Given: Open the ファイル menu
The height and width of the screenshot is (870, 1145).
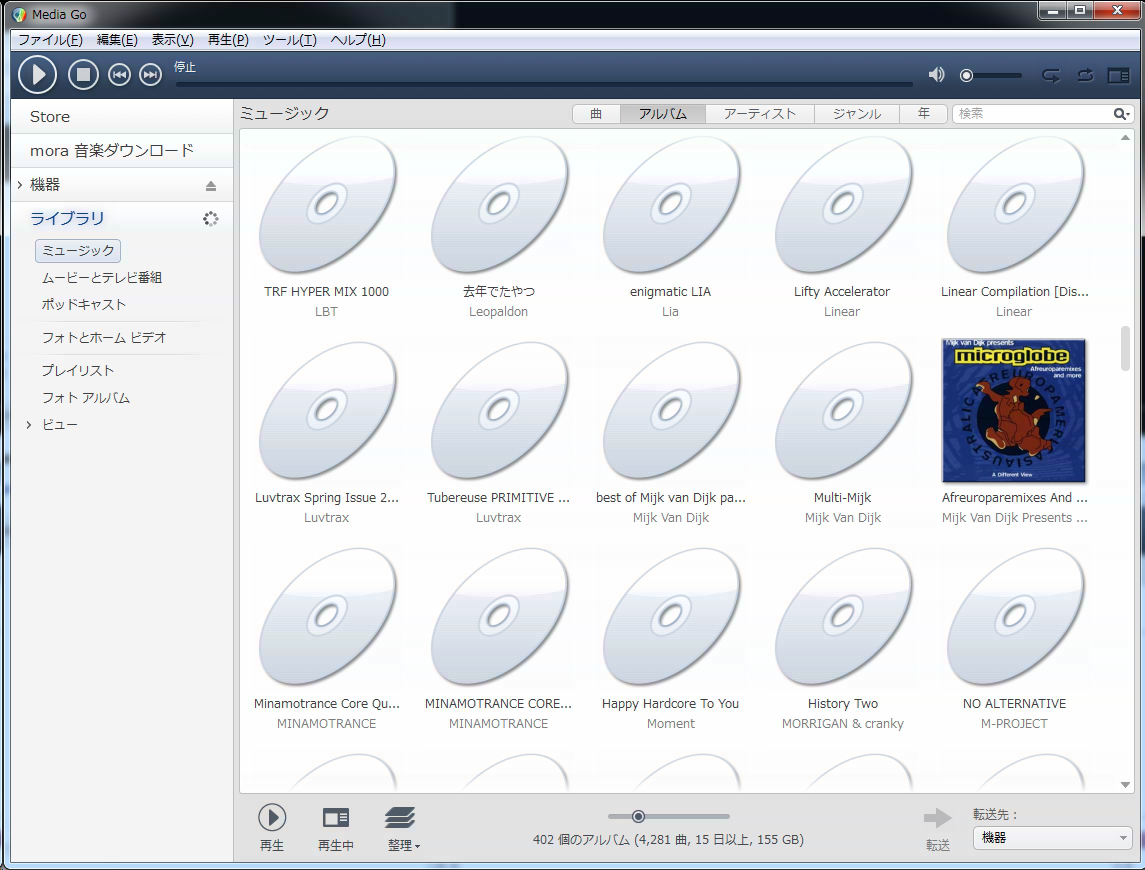Looking at the screenshot, I should pyautogui.click(x=50, y=39).
